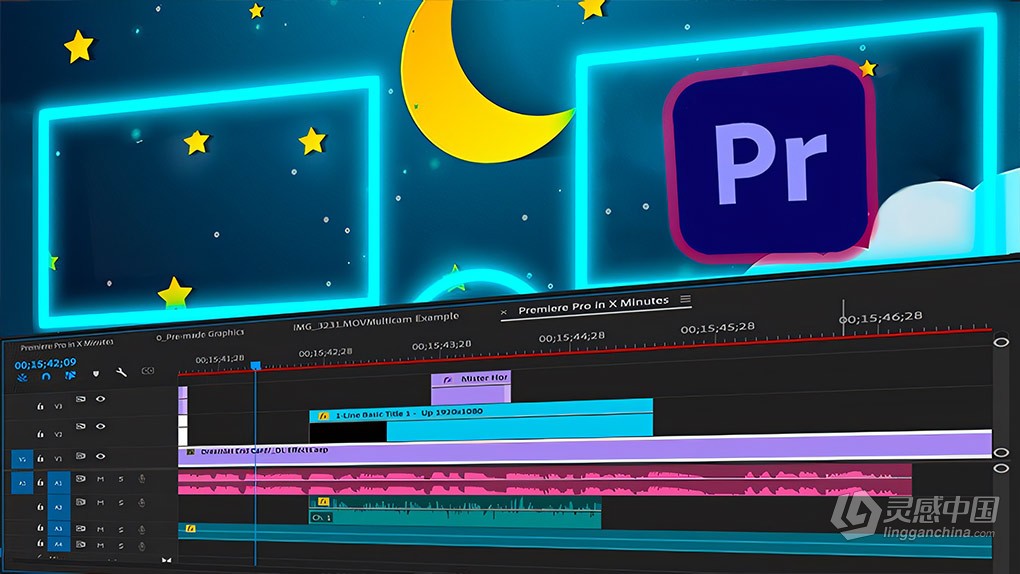Select the Mister Hor purple clip
The height and width of the screenshot is (574, 1020).
[471, 388]
